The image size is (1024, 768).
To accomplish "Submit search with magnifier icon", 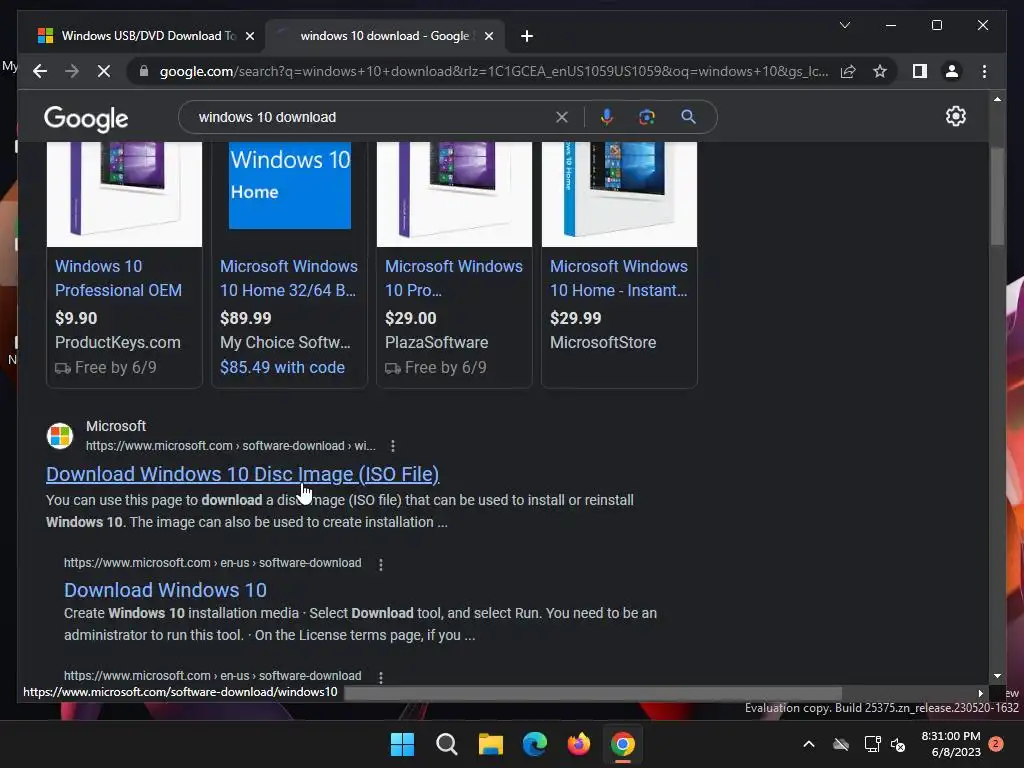I will pyautogui.click(x=688, y=117).
